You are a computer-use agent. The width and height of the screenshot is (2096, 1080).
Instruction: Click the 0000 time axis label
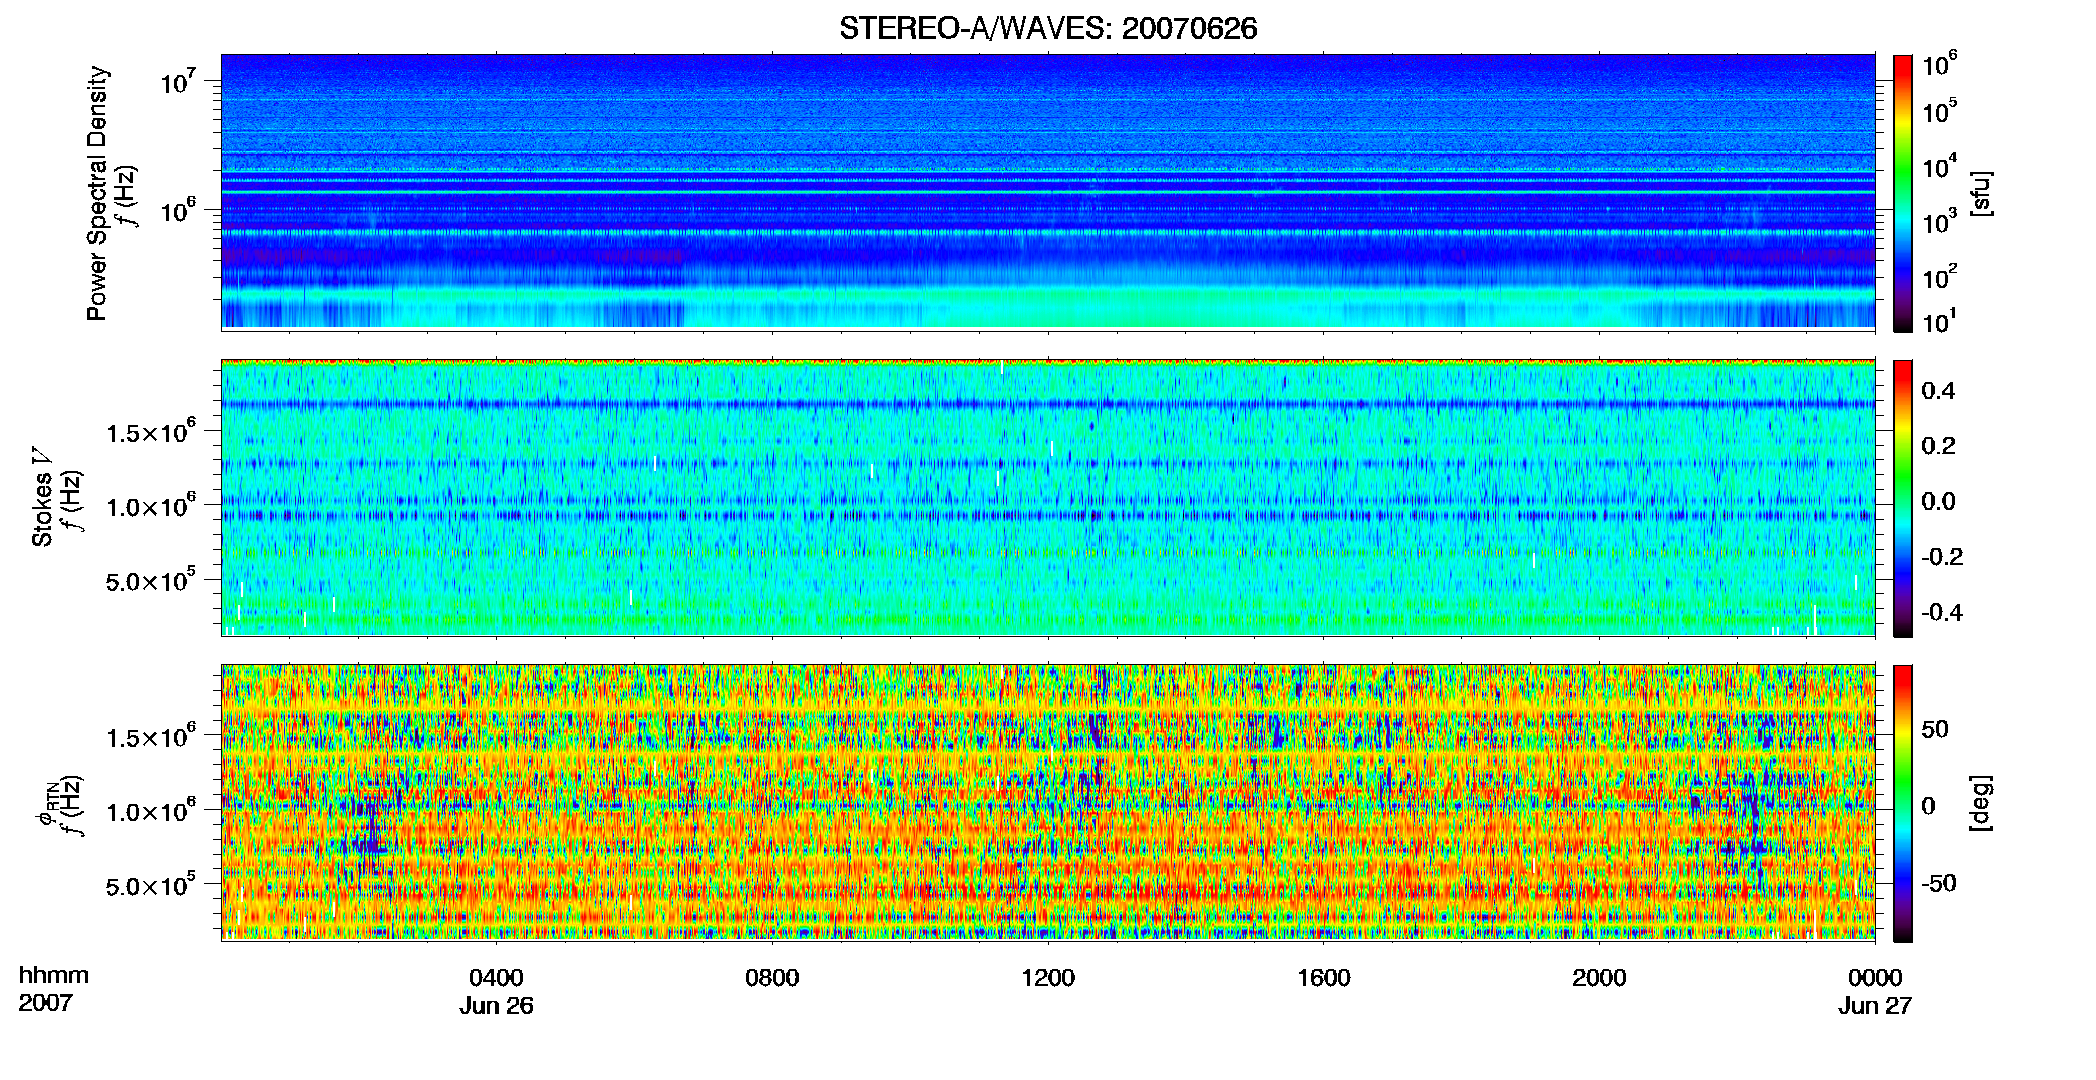(1875, 977)
